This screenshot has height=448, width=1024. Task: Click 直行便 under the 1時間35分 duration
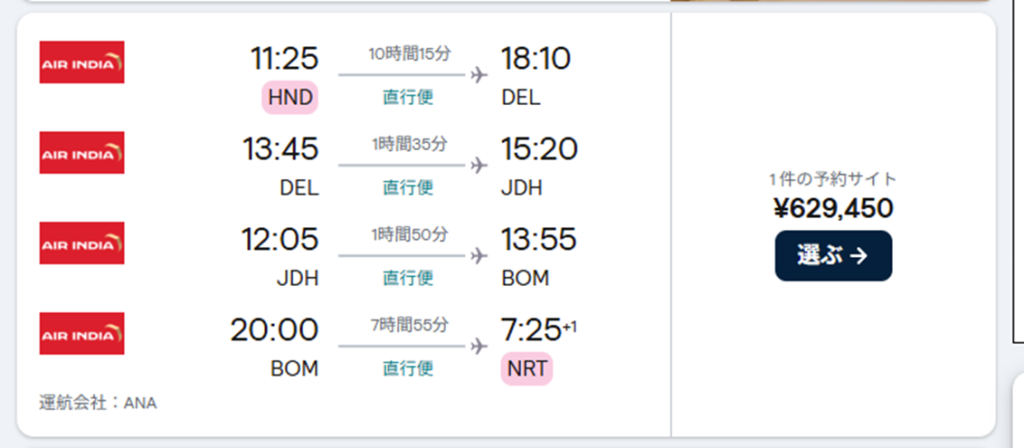click(408, 187)
